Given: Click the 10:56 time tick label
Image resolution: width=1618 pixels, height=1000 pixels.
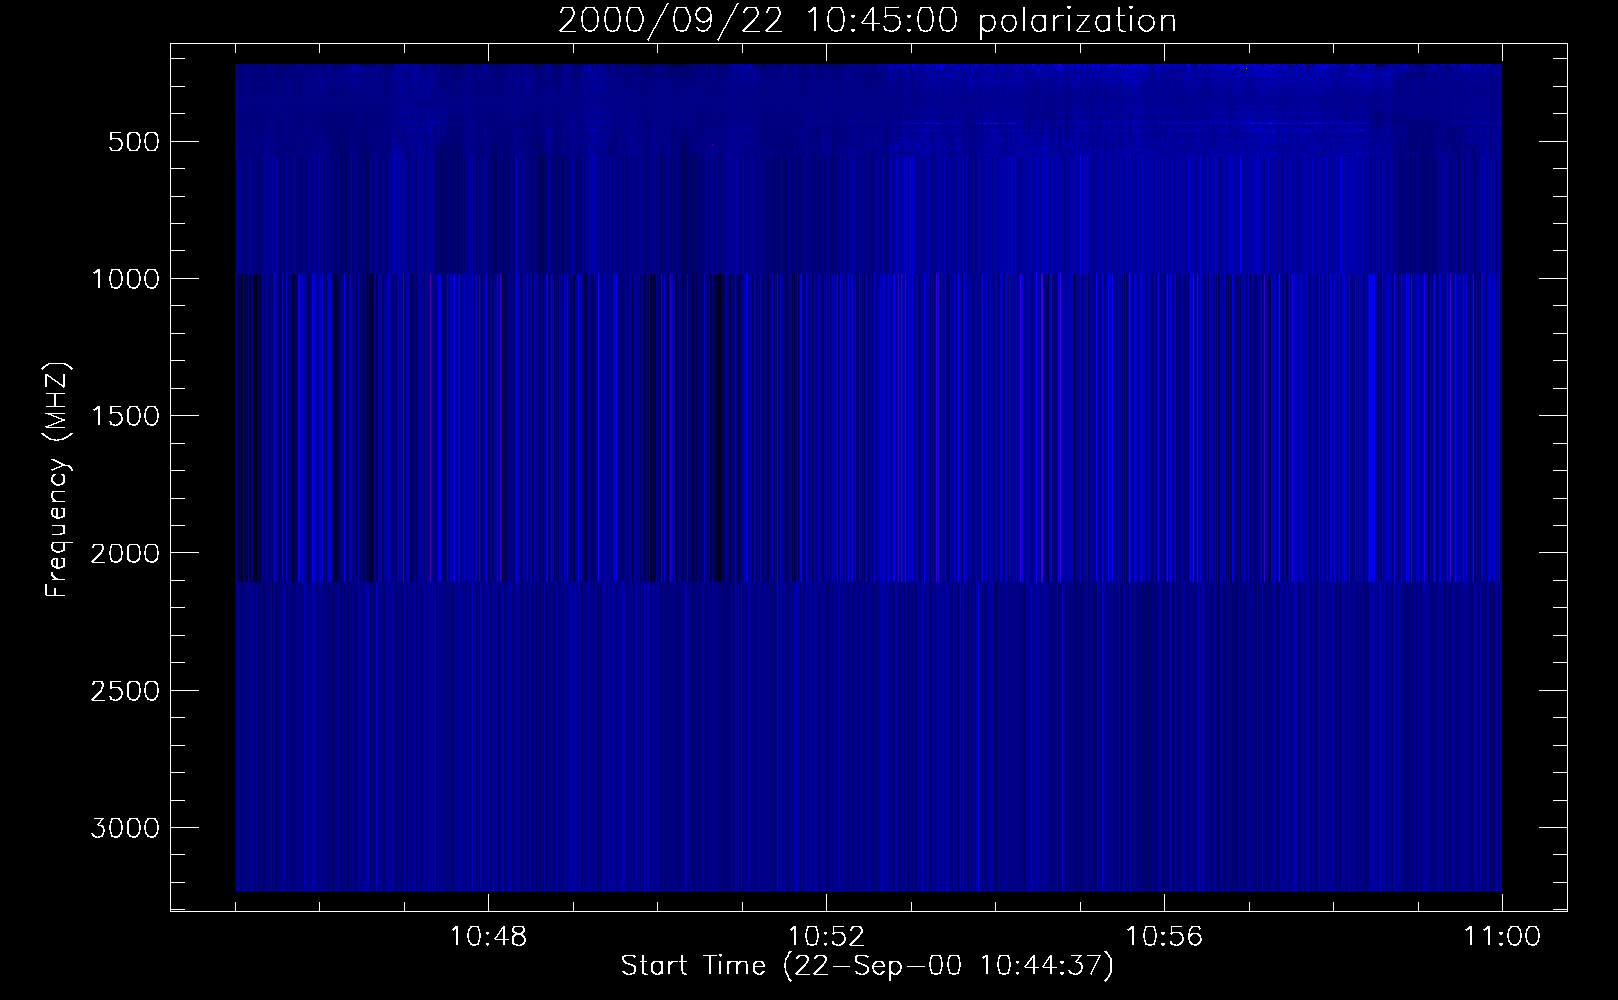Looking at the screenshot, I should point(1164,937).
